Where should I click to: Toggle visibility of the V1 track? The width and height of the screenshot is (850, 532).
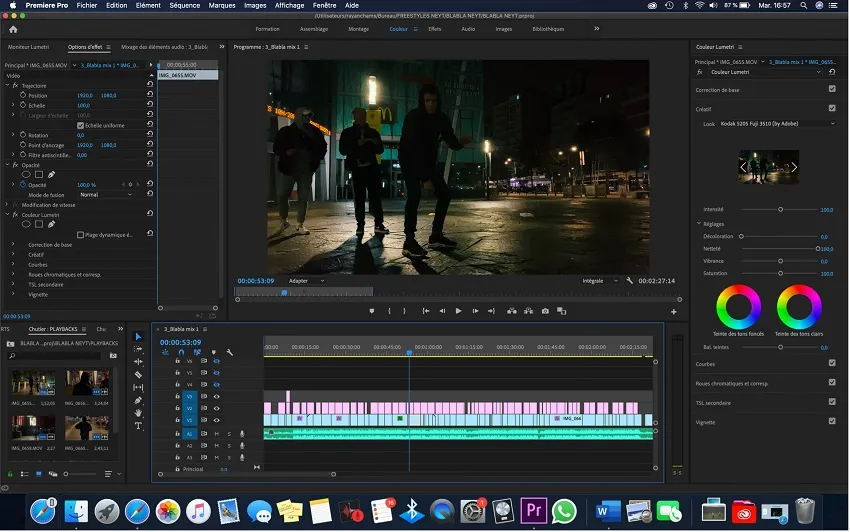point(216,421)
